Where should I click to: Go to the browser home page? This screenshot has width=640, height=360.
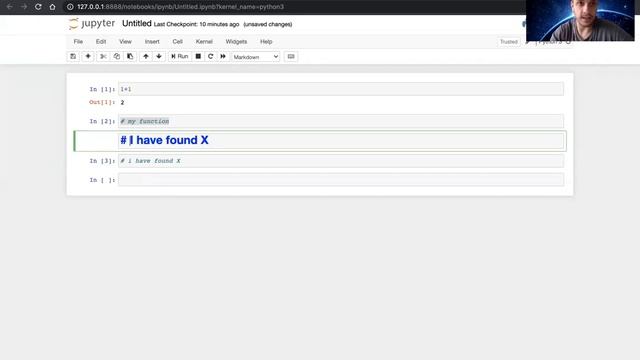52,7
